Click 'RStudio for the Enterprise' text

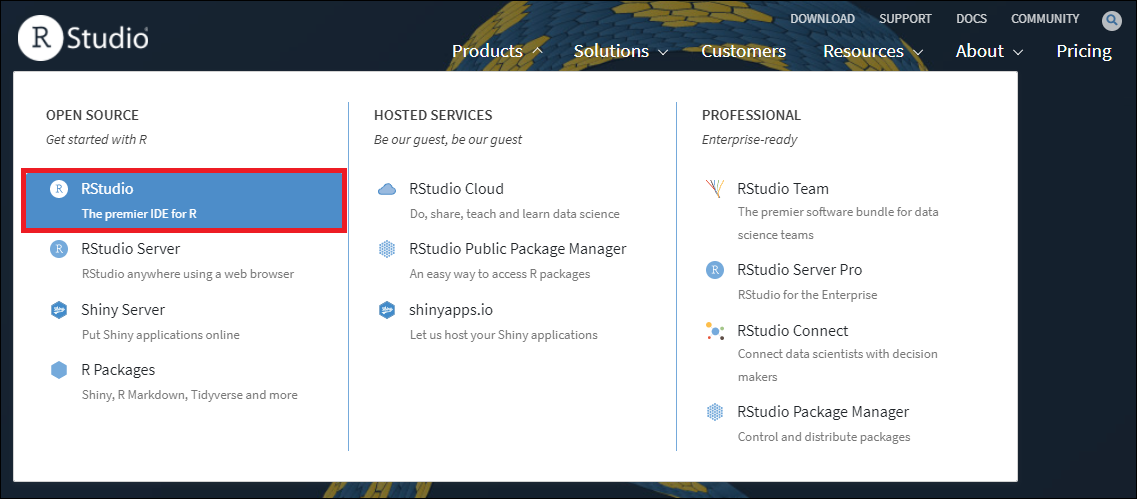(x=807, y=295)
